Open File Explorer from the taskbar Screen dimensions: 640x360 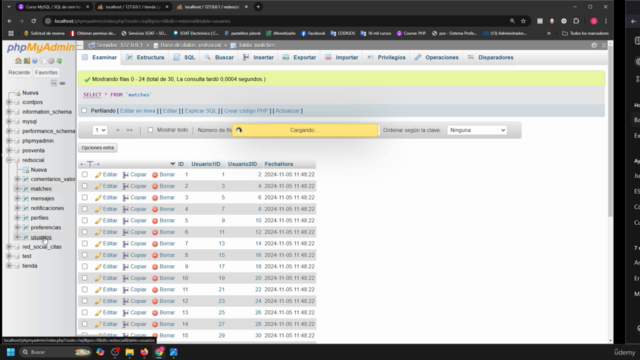[x=129, y=352]
